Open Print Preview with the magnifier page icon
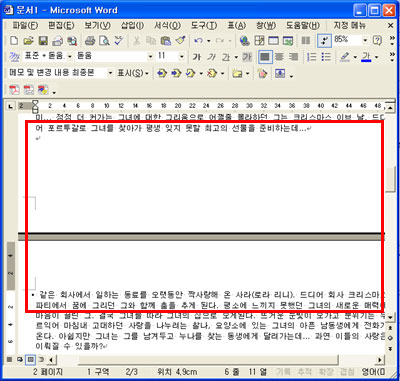This screenshot has height=381, width=400. [x=104, y=41]
